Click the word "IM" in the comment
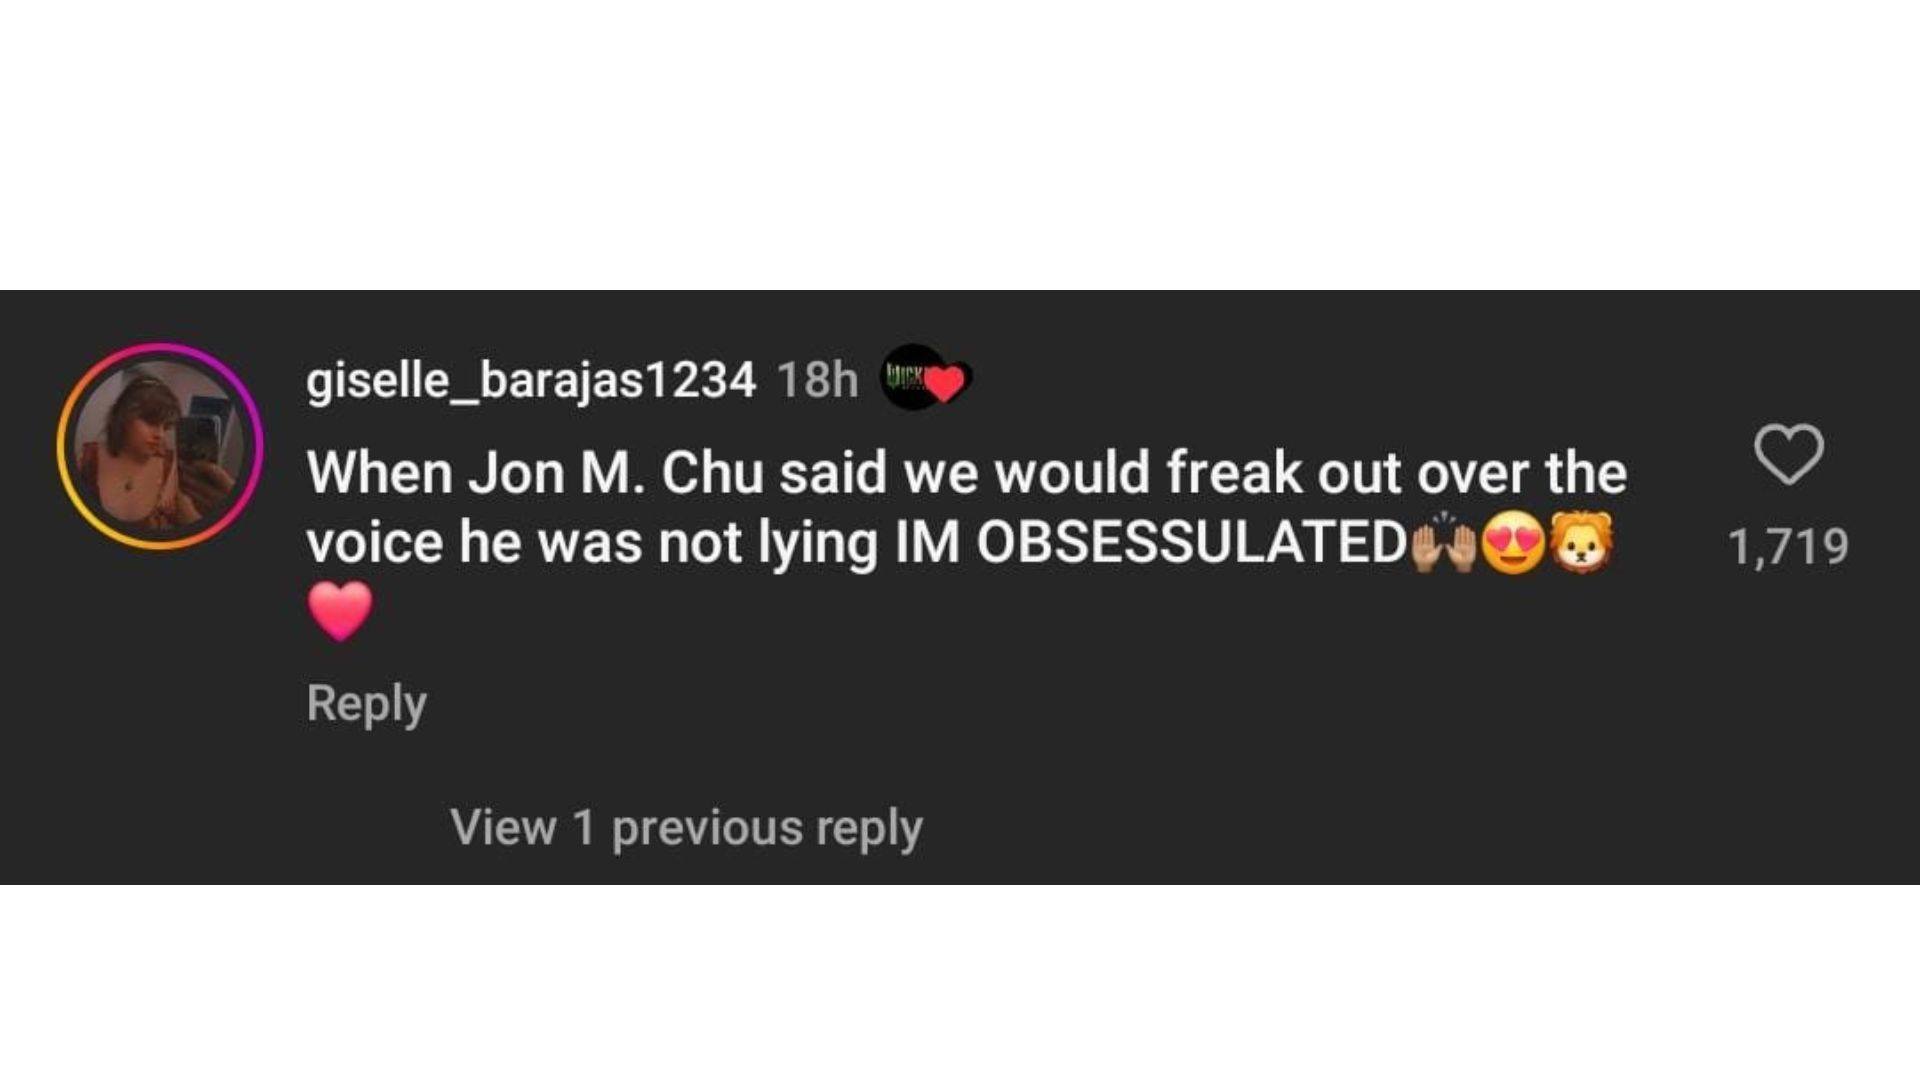 [x=927, y=543]
